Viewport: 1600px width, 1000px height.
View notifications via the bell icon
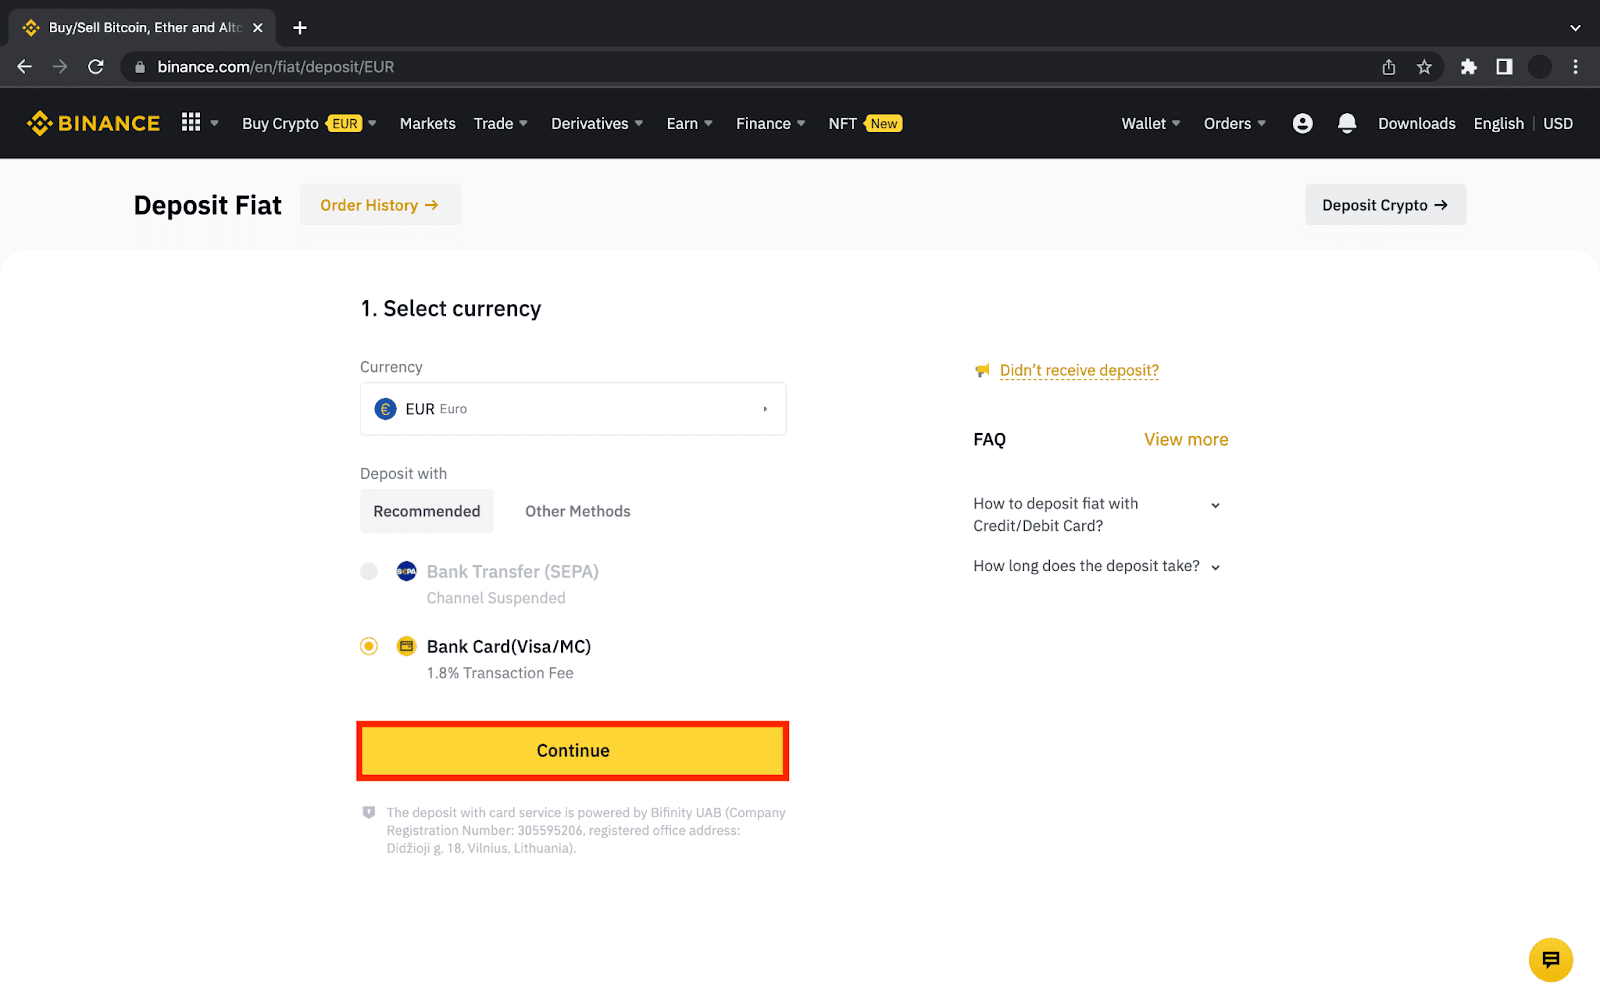(1347, 123)
